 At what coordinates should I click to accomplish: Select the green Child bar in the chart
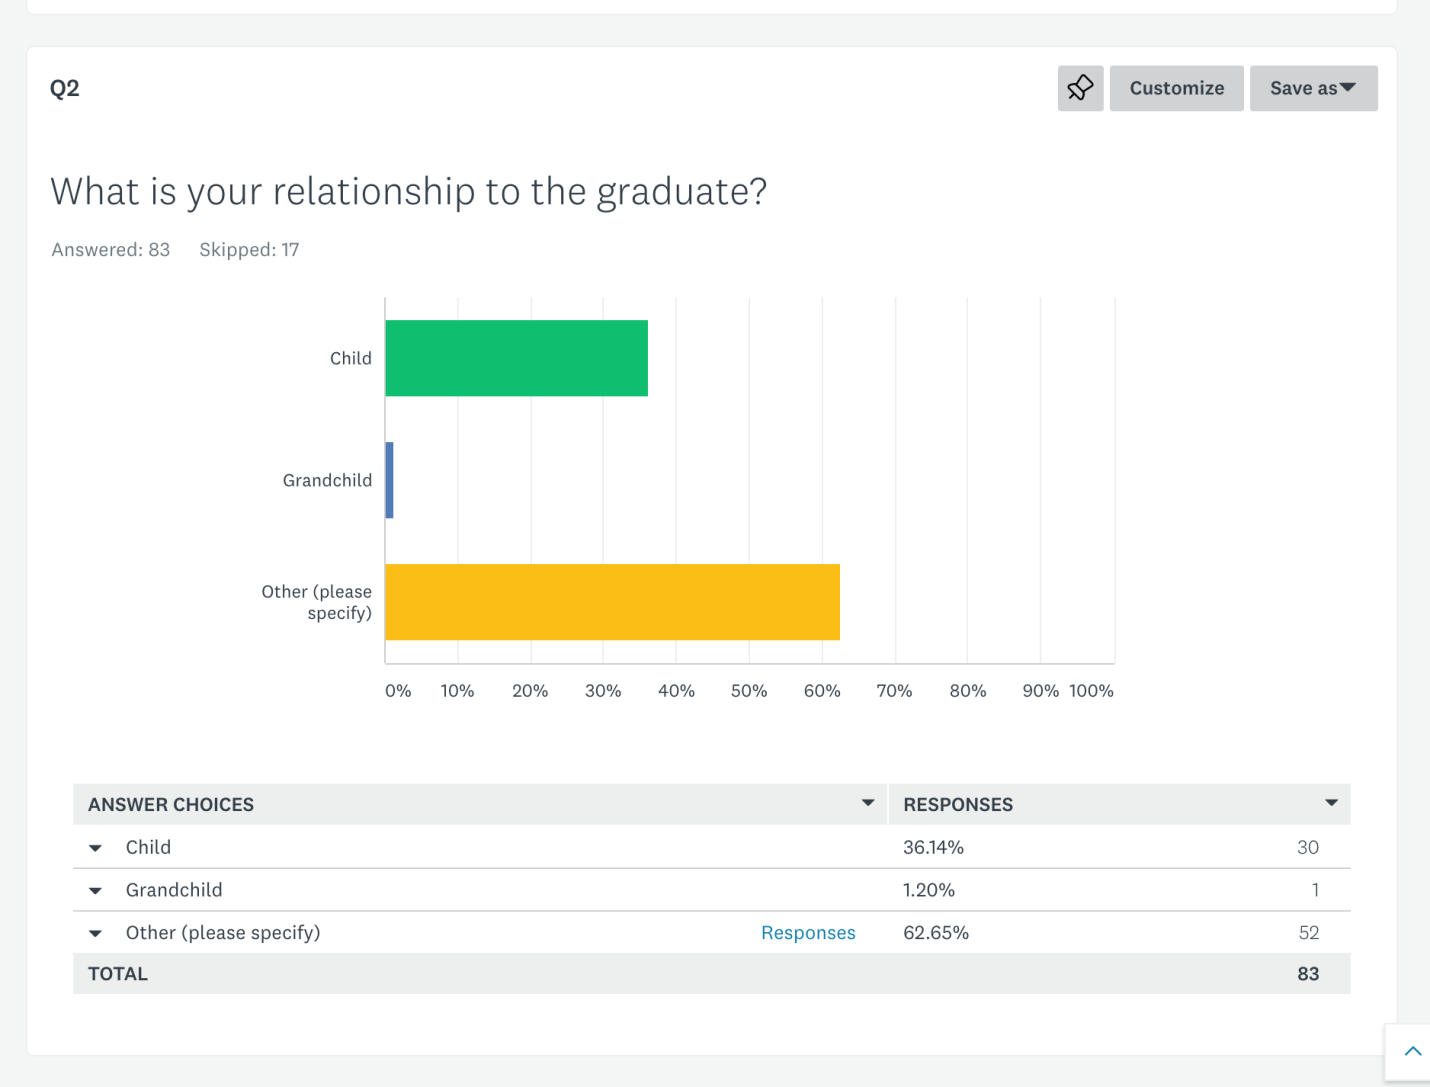(516, 357)
